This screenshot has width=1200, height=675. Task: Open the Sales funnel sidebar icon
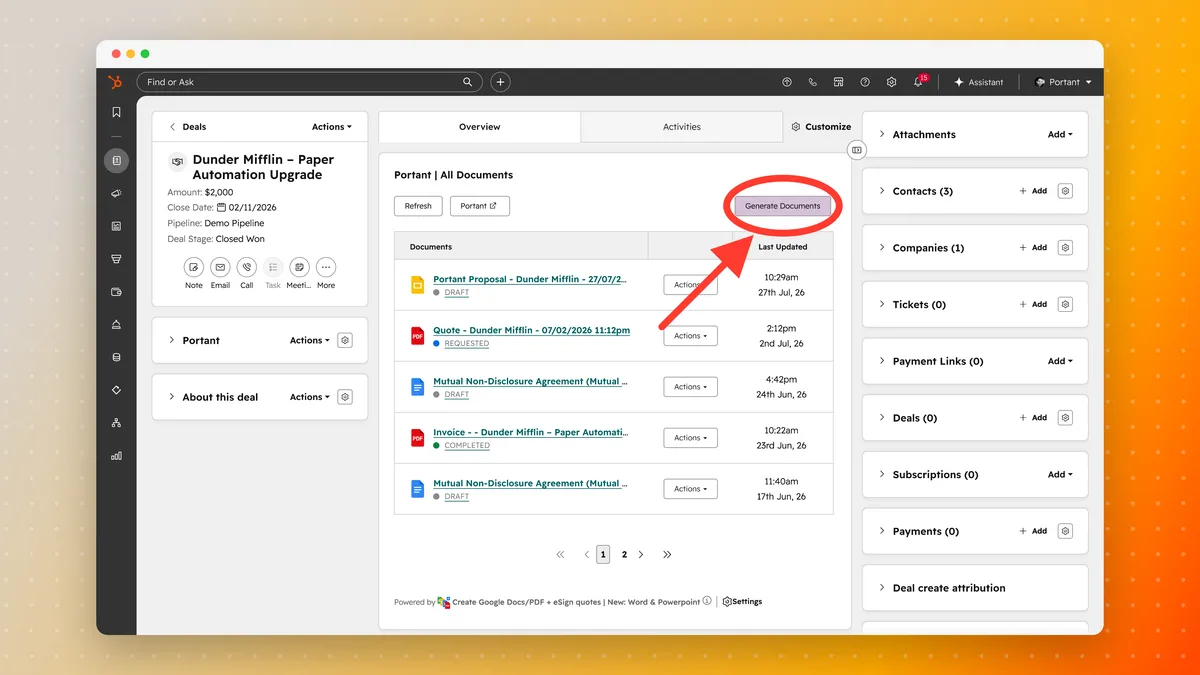coord(117,259)
